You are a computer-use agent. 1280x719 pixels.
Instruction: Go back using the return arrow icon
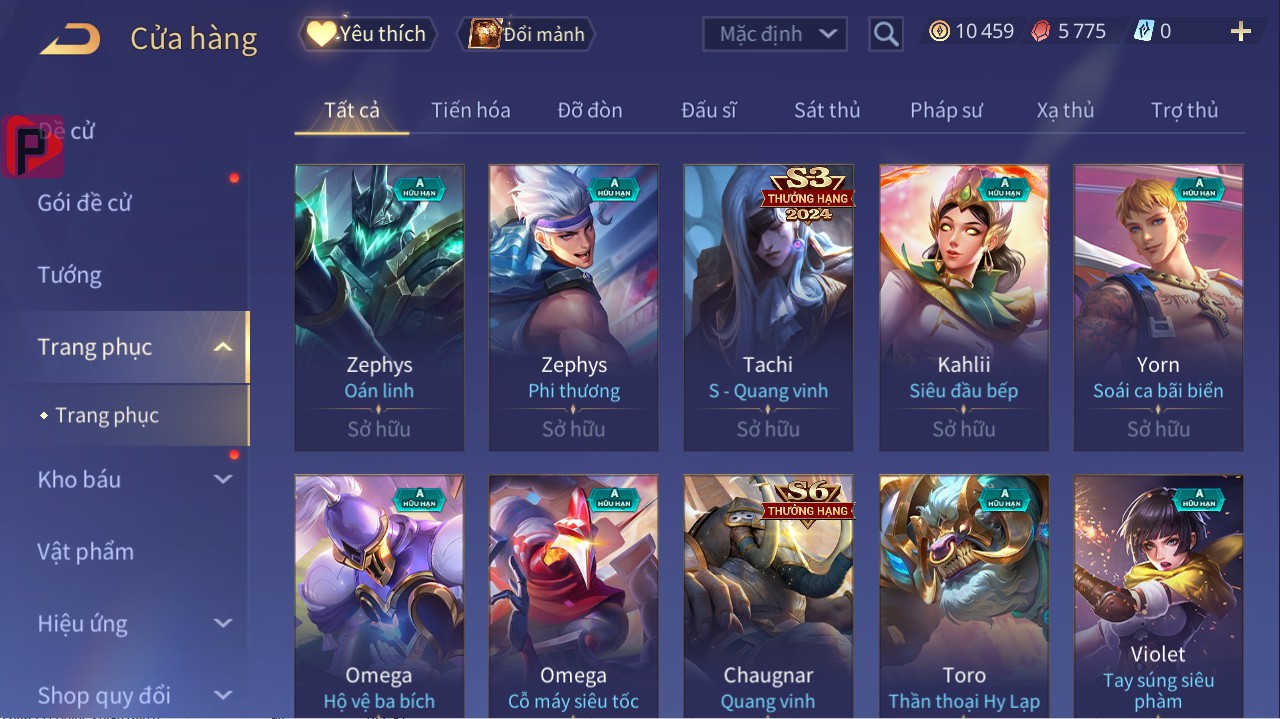(x=70, y=40)
